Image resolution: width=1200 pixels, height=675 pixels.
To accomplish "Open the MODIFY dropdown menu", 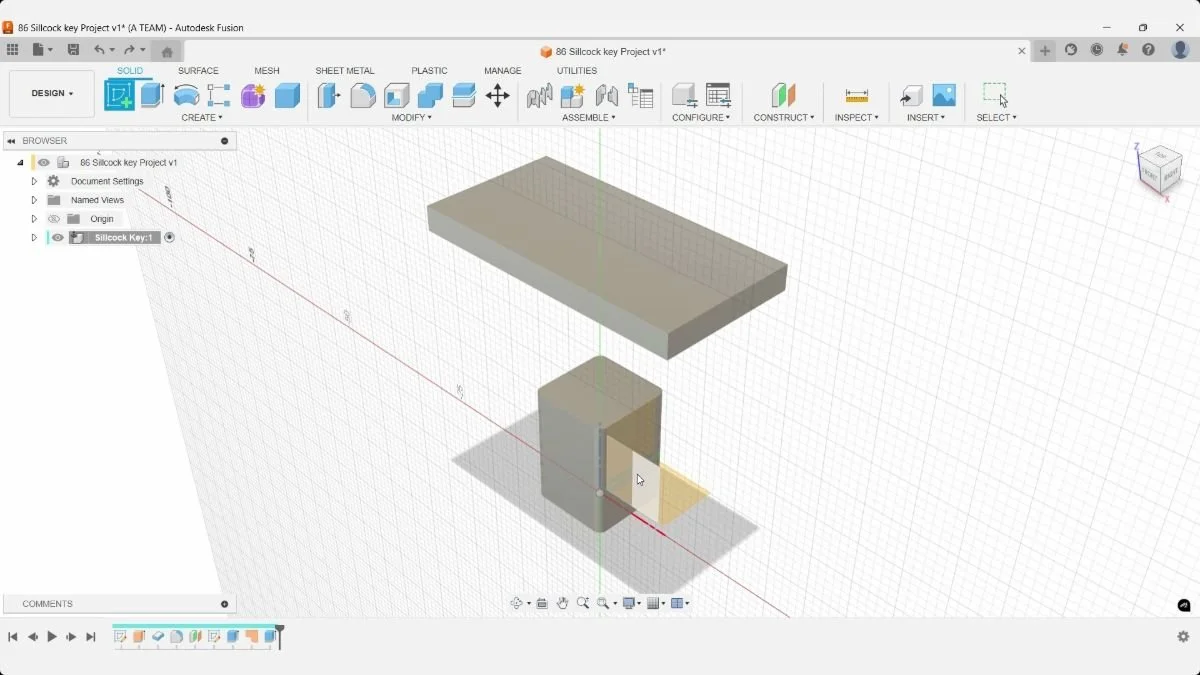I will pyautogui.click(x=411, y=118).
